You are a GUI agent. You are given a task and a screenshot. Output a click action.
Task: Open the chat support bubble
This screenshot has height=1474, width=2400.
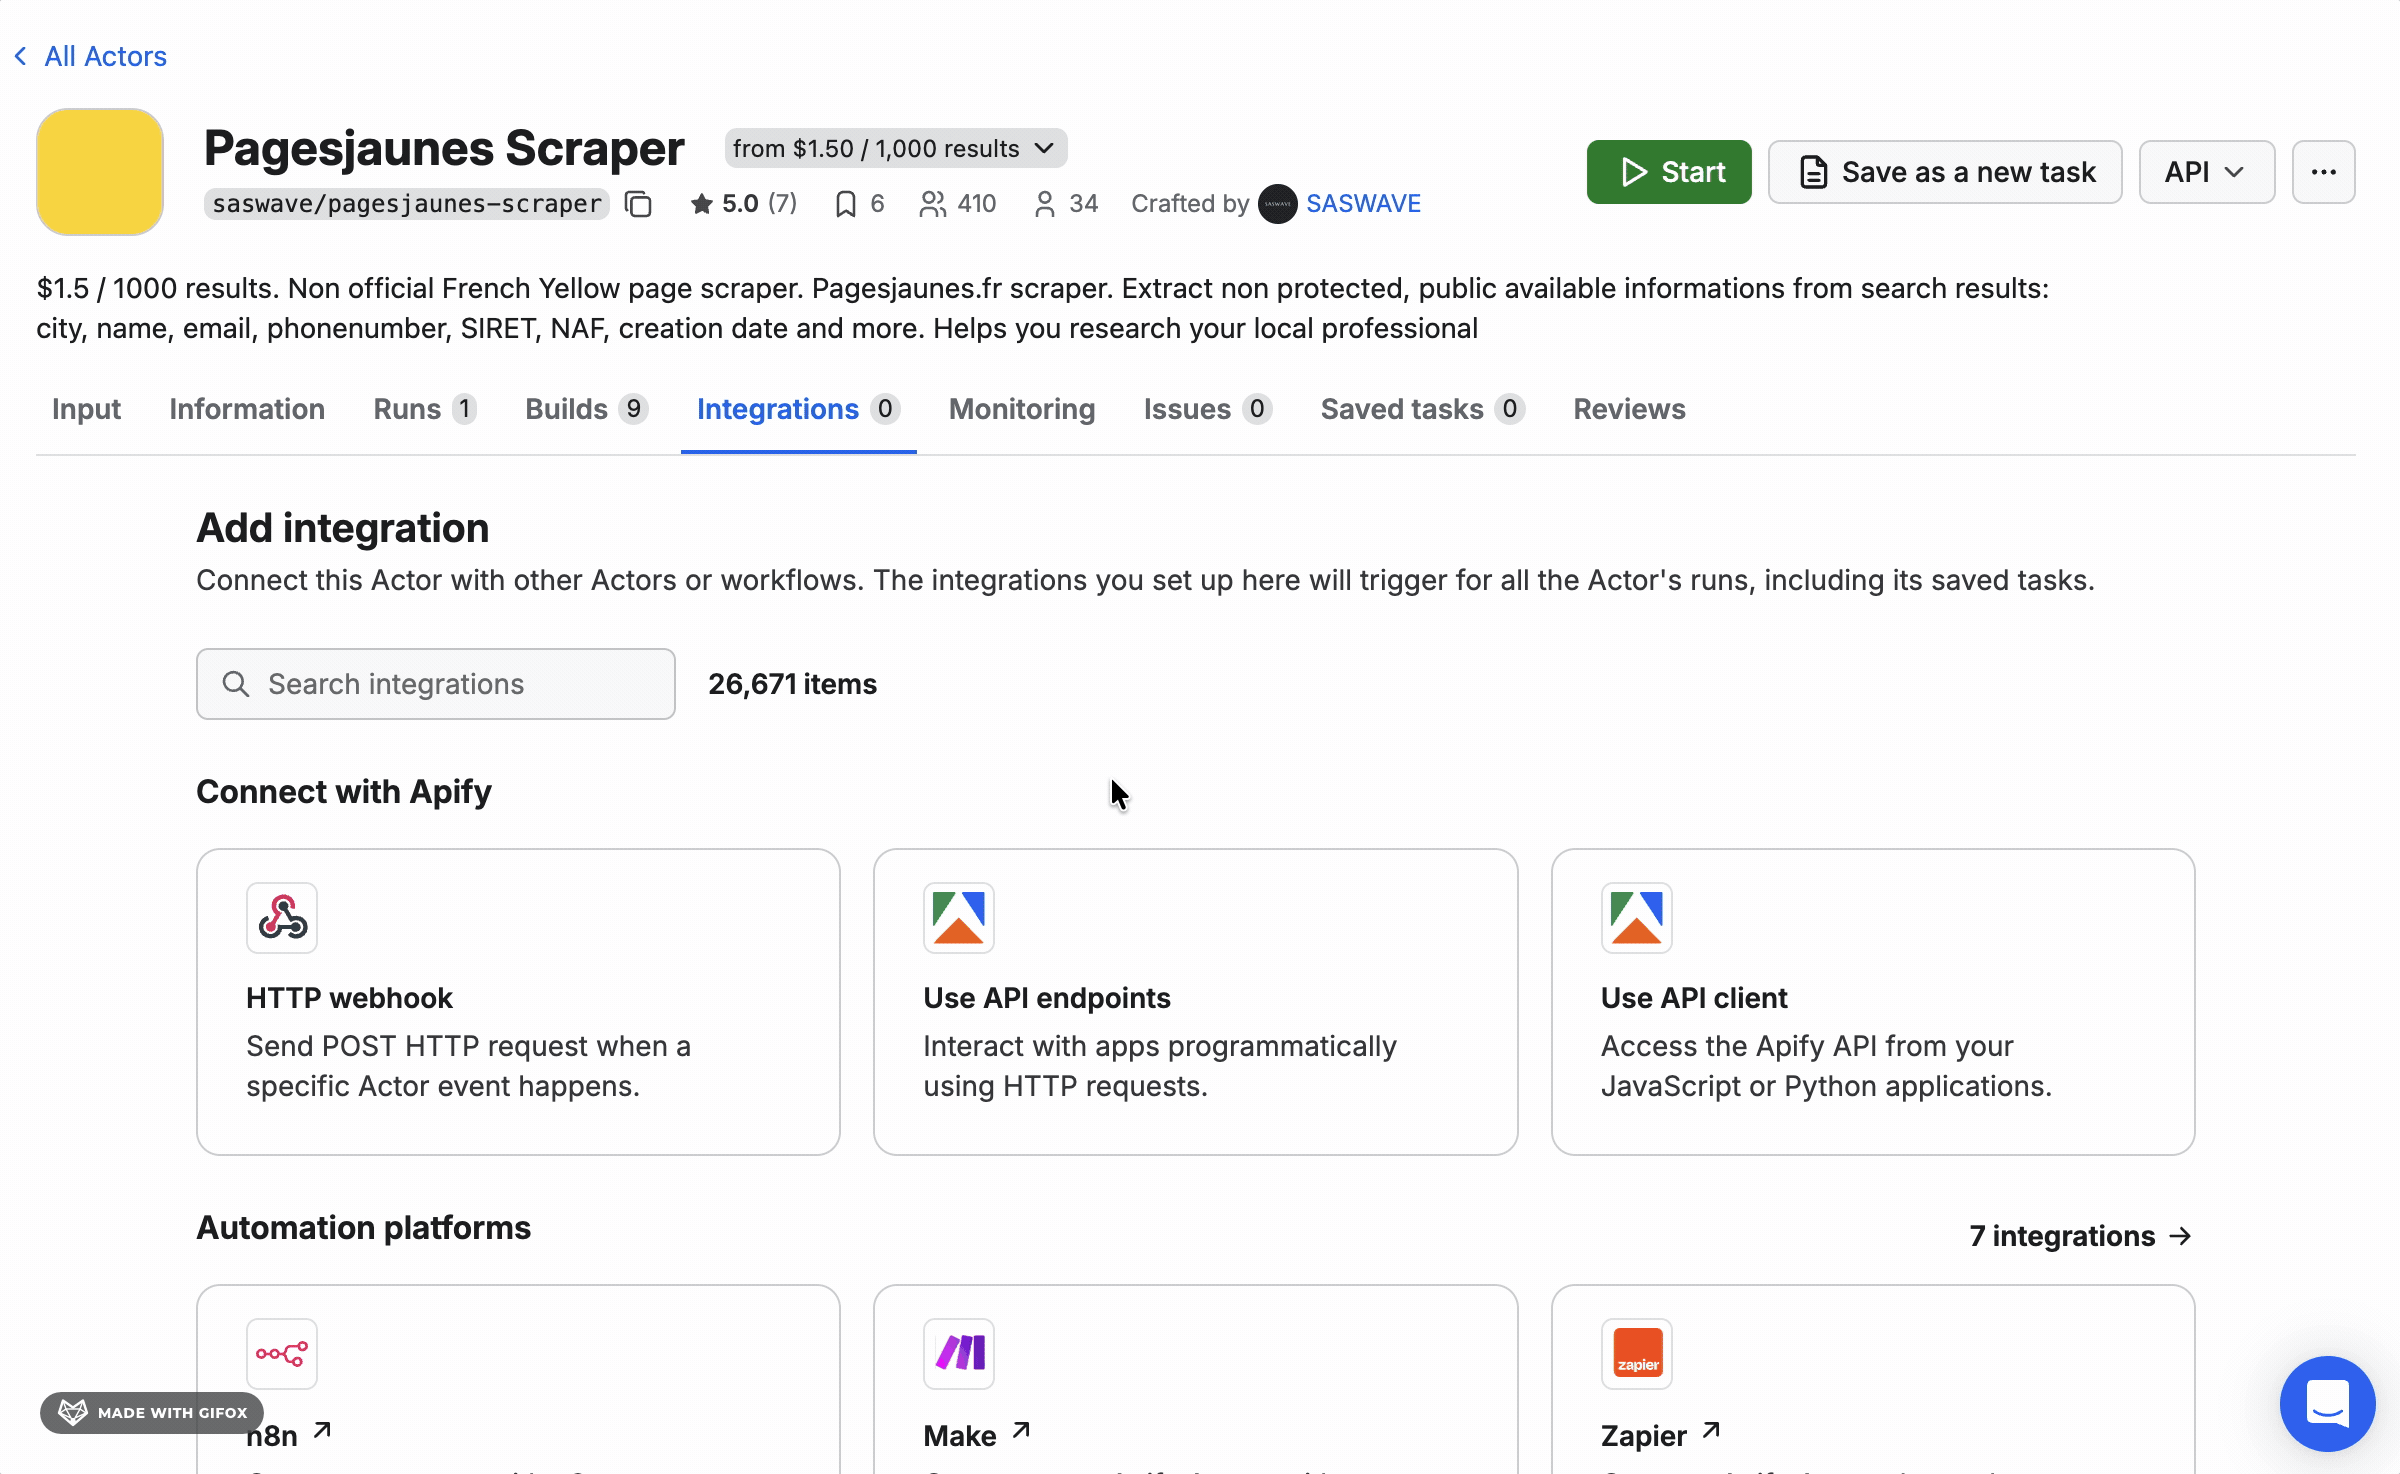click(2327, 1403)
